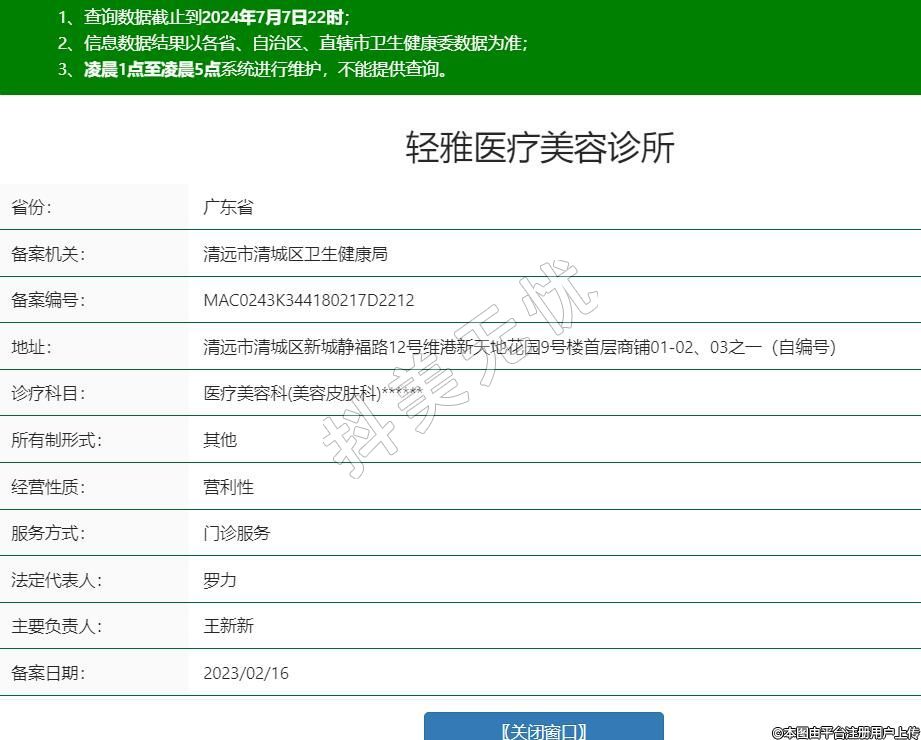The image size is (921, 740).
Task: Select the business nature value 营利性
Action: coord(228,487)
